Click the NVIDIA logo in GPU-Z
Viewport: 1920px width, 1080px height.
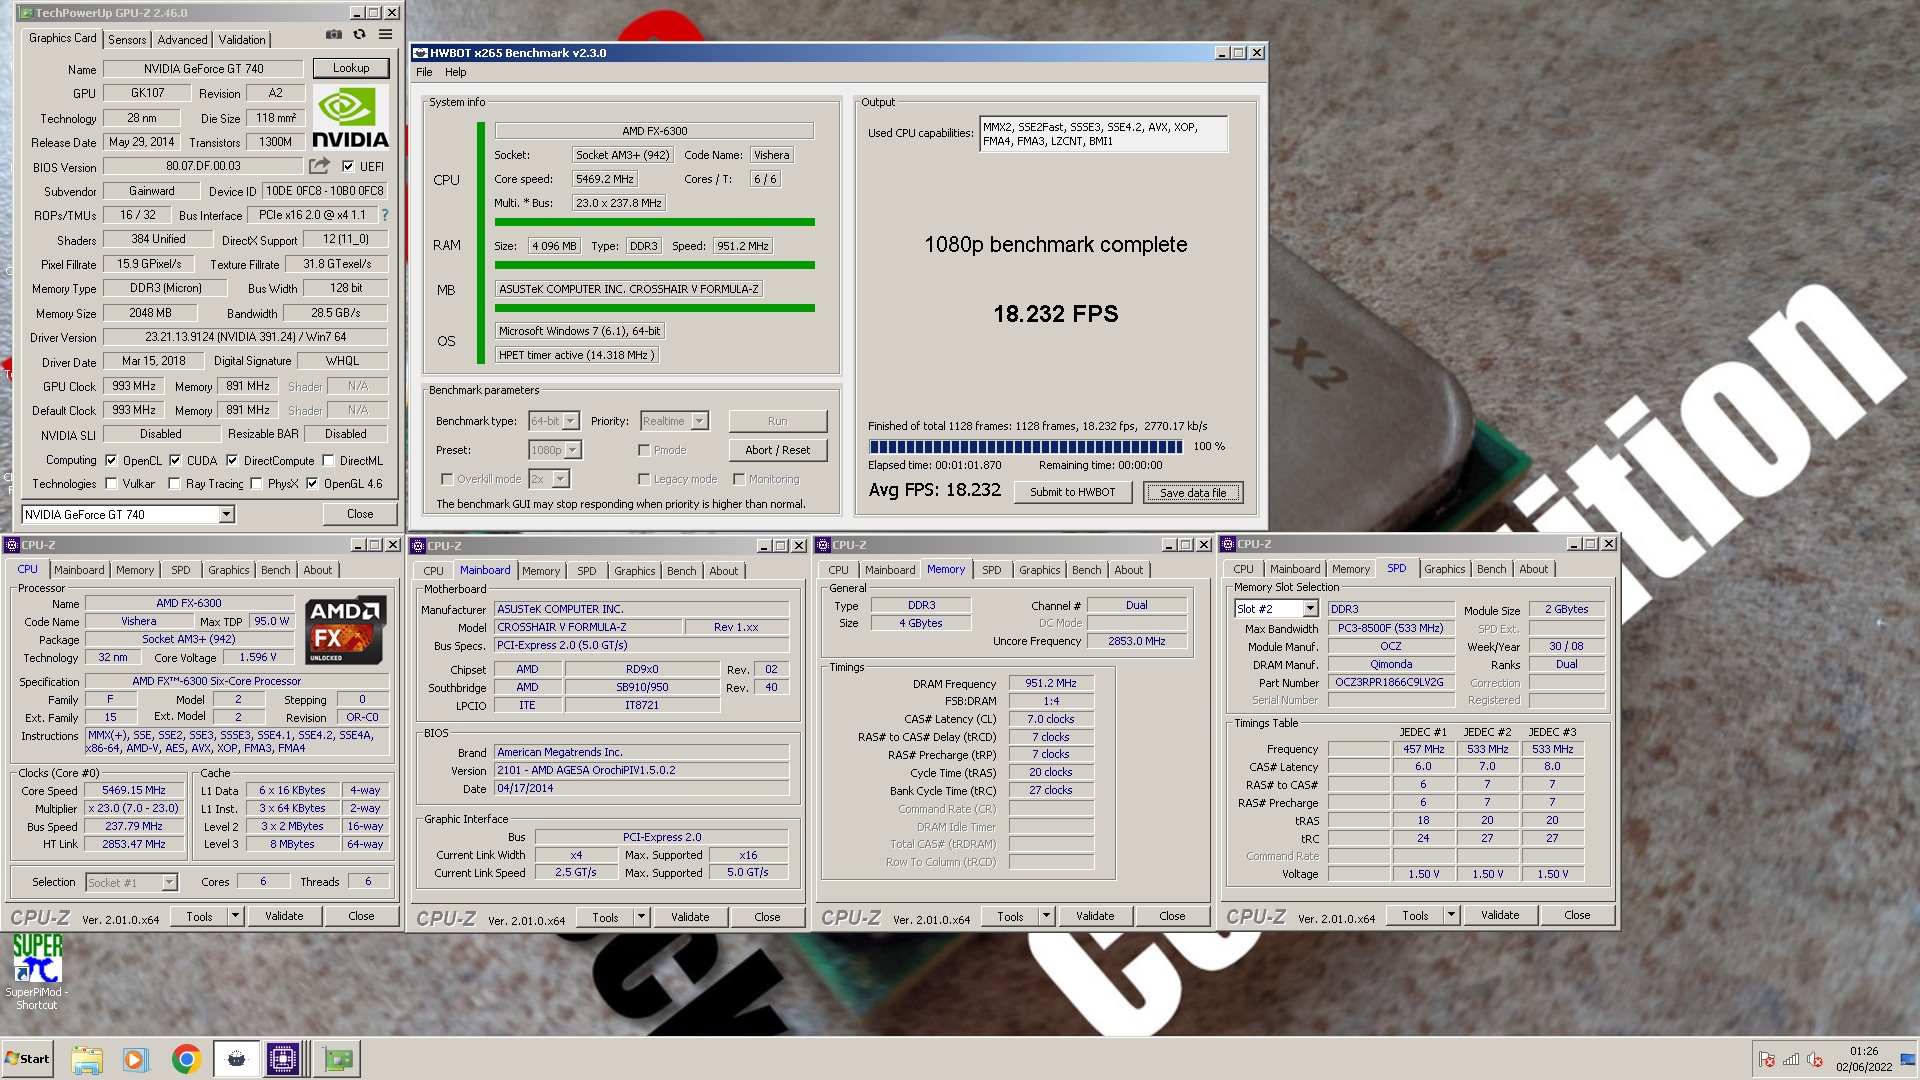[x=350, y=118]
